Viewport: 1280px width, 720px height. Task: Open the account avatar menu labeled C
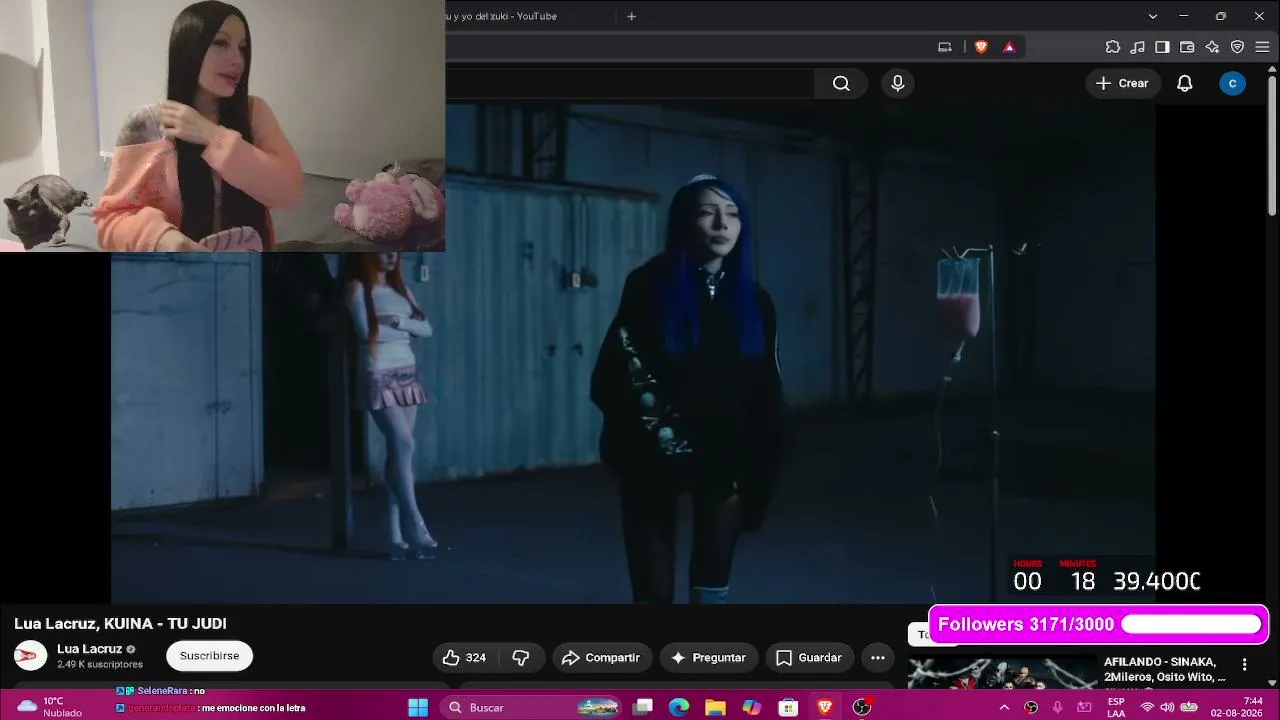(x=1232, y=84)
